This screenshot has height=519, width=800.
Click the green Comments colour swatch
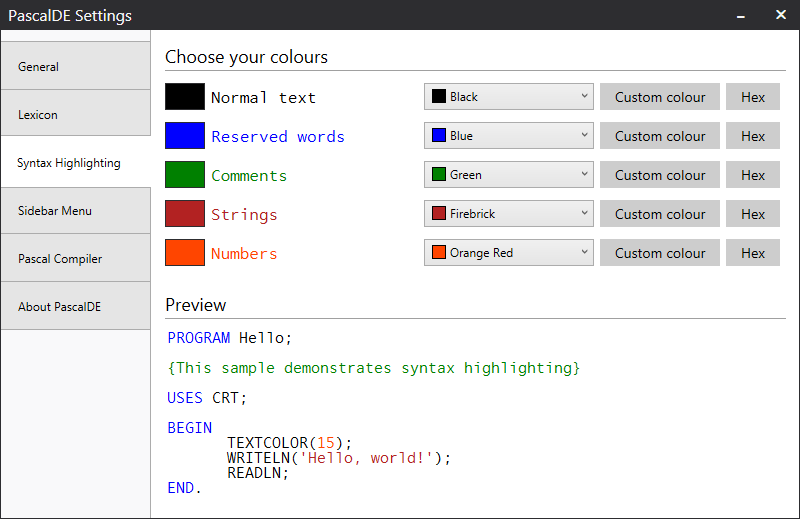click(185, 175)
